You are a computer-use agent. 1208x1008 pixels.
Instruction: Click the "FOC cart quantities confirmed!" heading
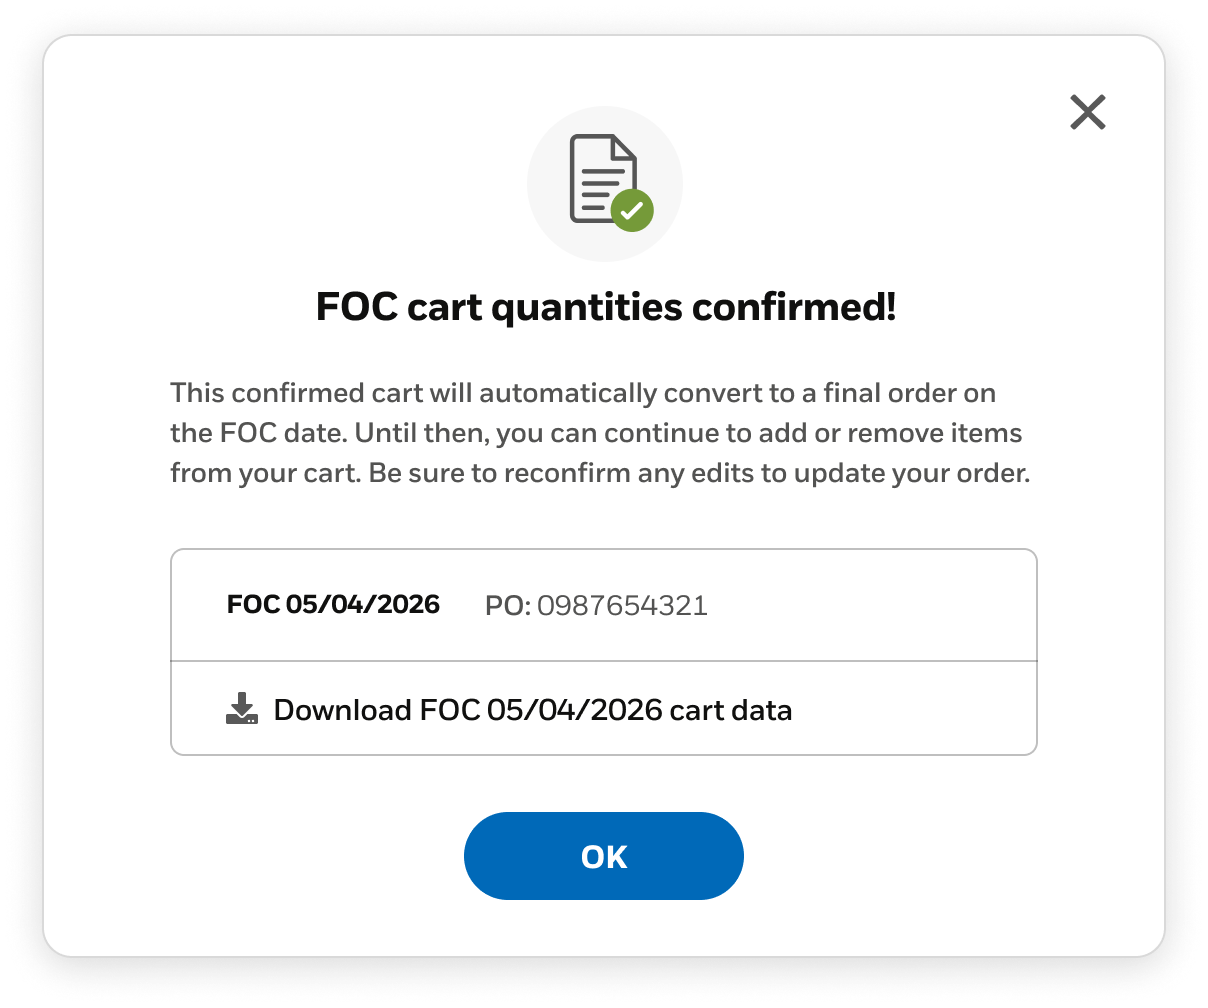pyautogui.click(x=605, y=307)
